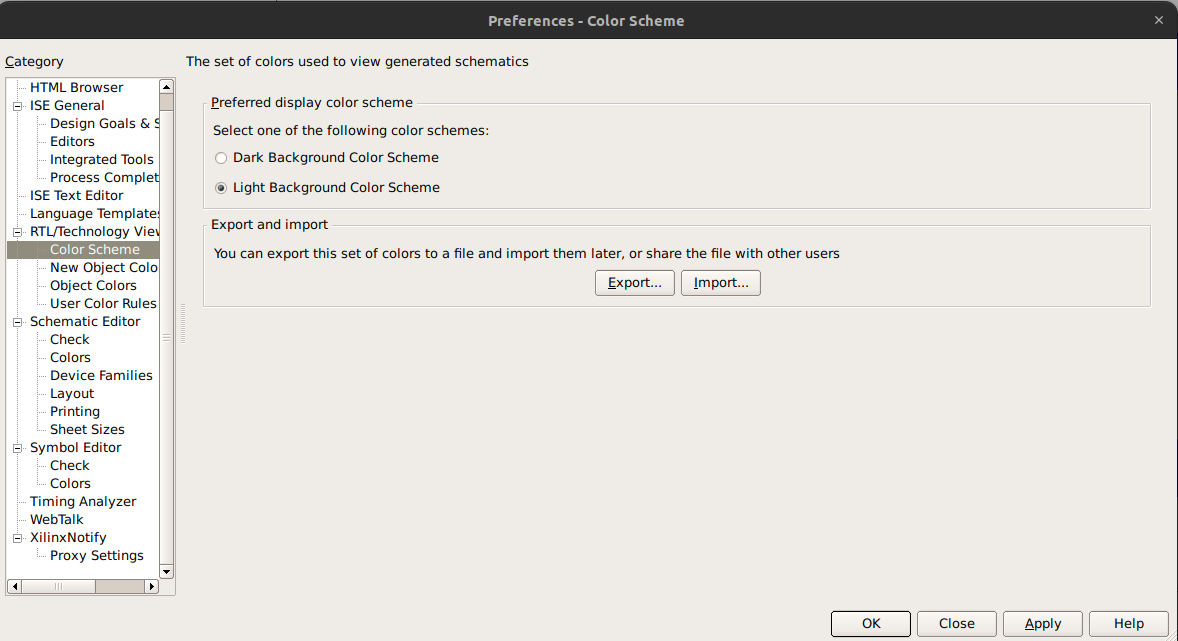Click the Import... button
The height and width of the screenshot is (641, 1178).
pyautogui.click(x=721, y=283)
